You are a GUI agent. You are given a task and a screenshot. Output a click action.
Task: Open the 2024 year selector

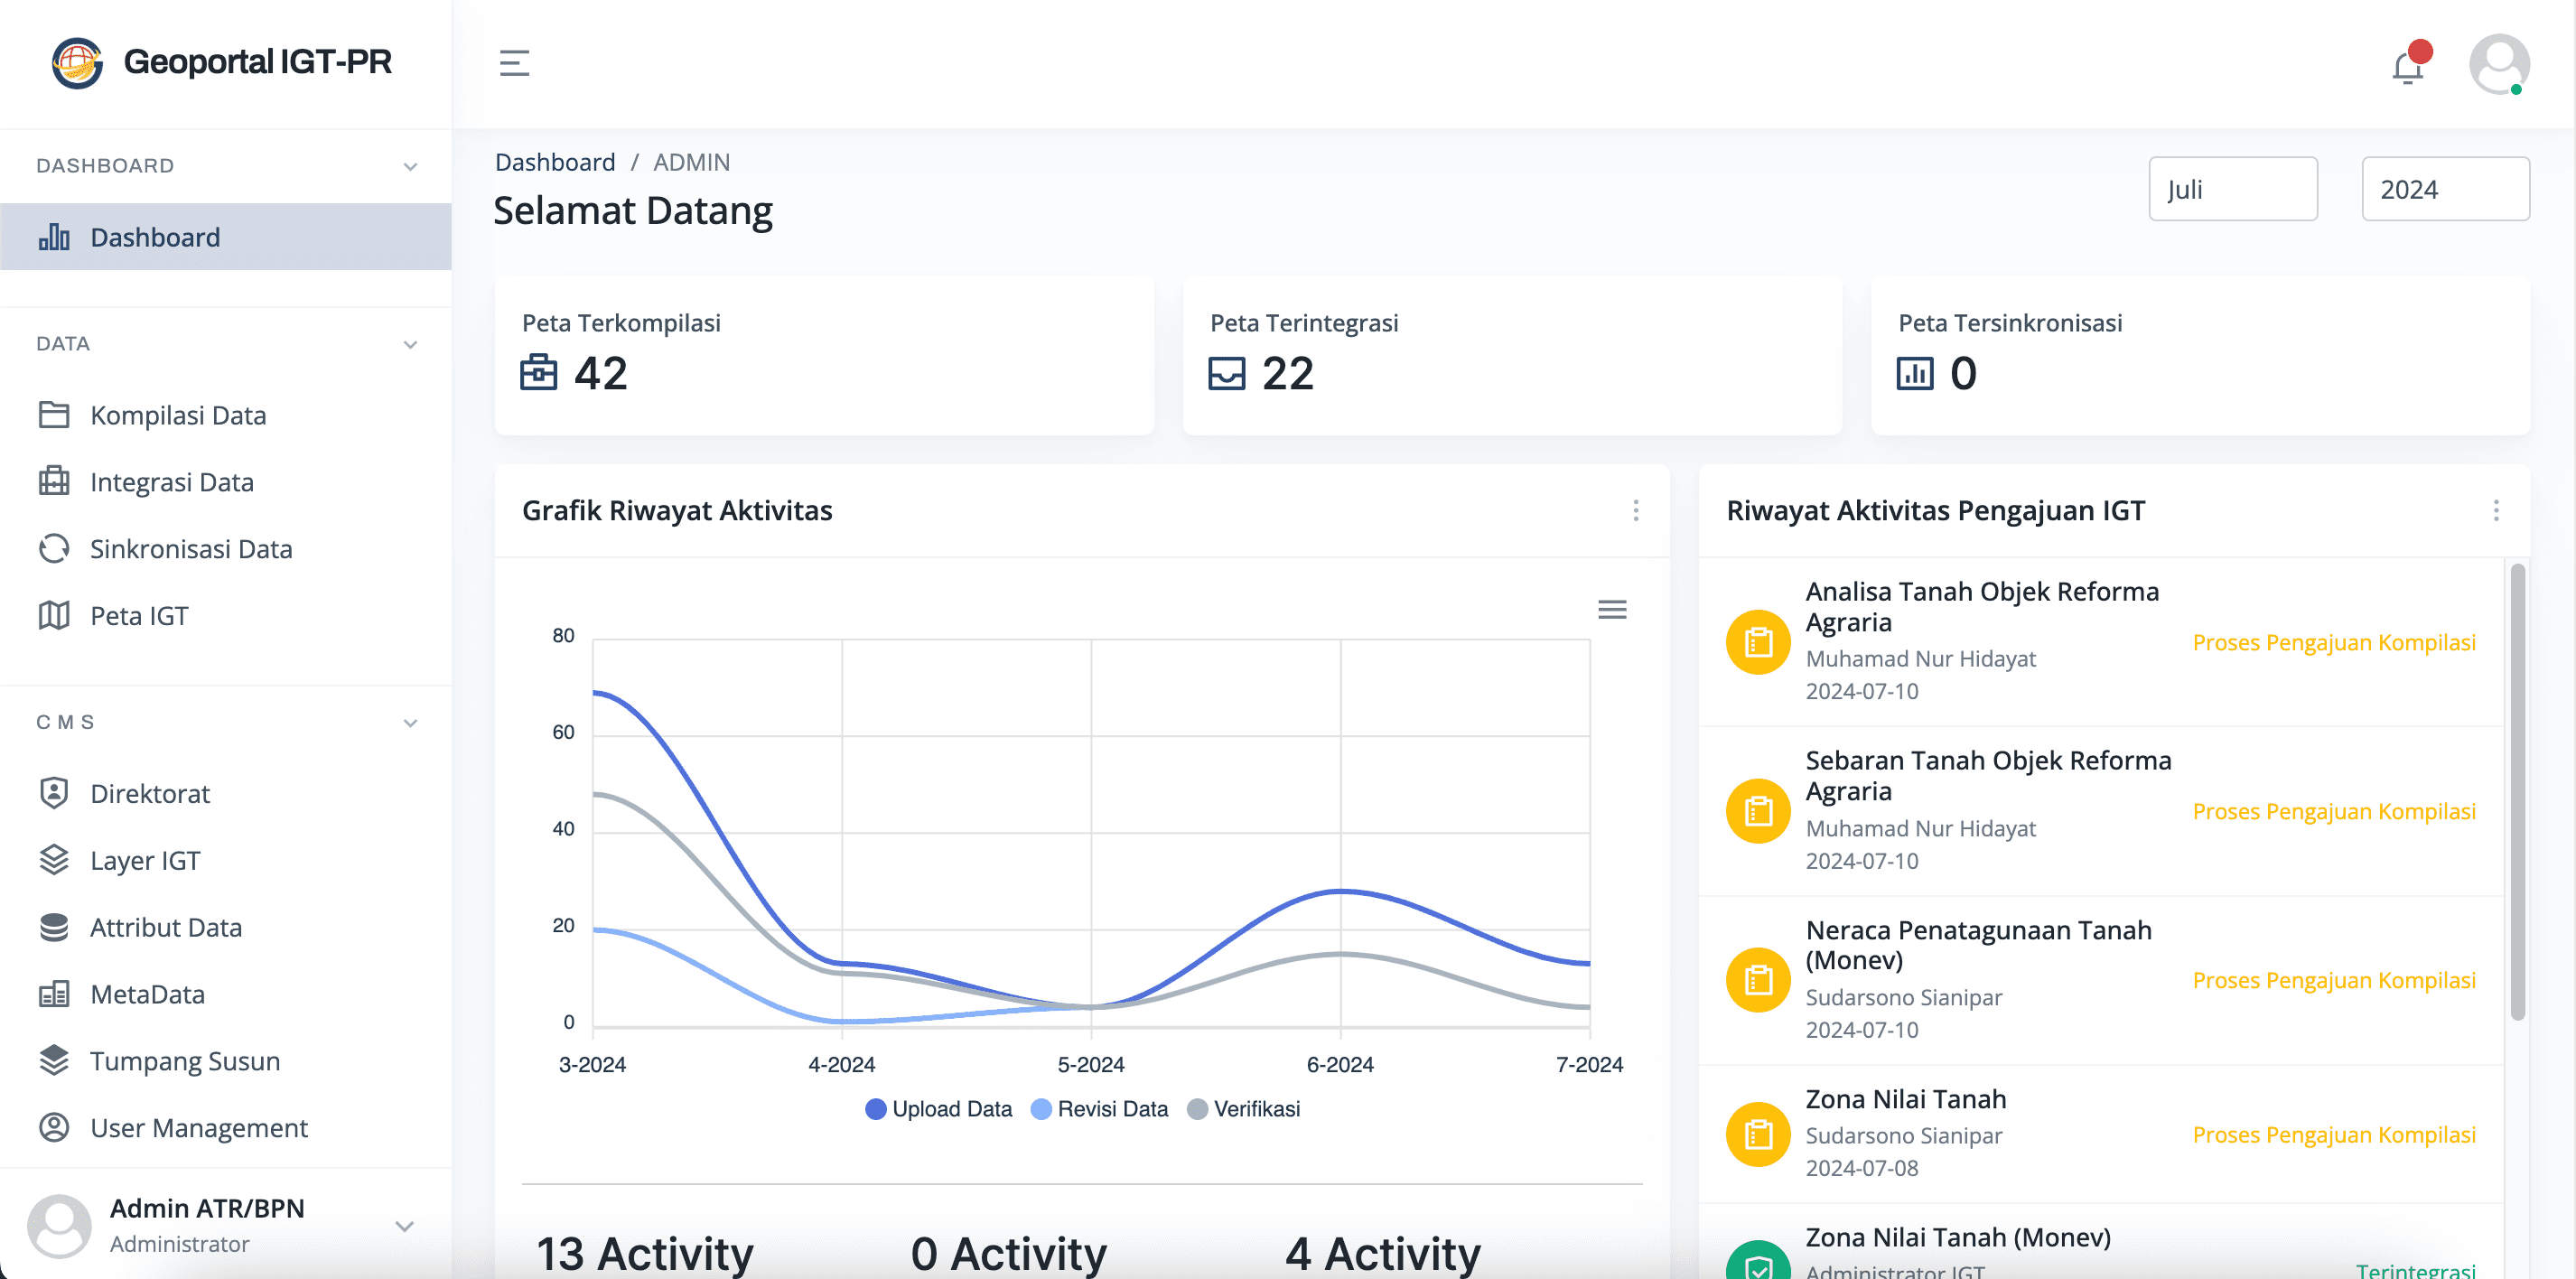point(2446,189)
